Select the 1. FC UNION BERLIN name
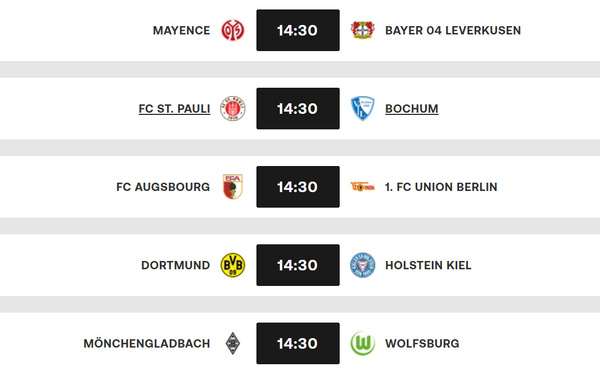The image size is (600, 372). [x=441, y=187]
